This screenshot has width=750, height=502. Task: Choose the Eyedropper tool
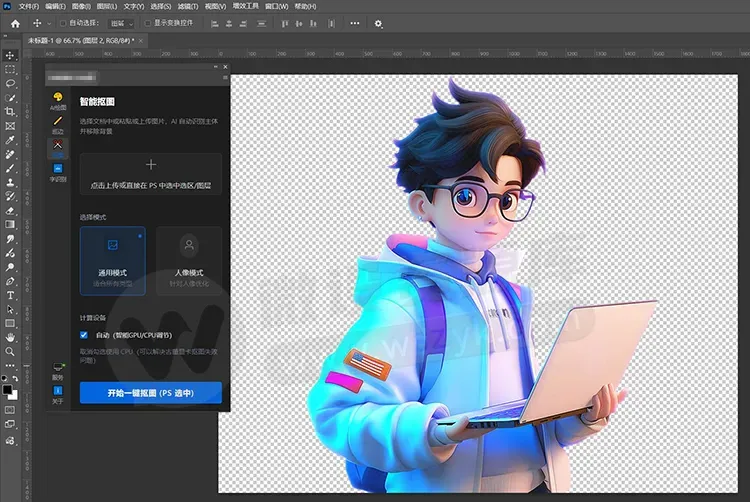click(x=10, y=140)
